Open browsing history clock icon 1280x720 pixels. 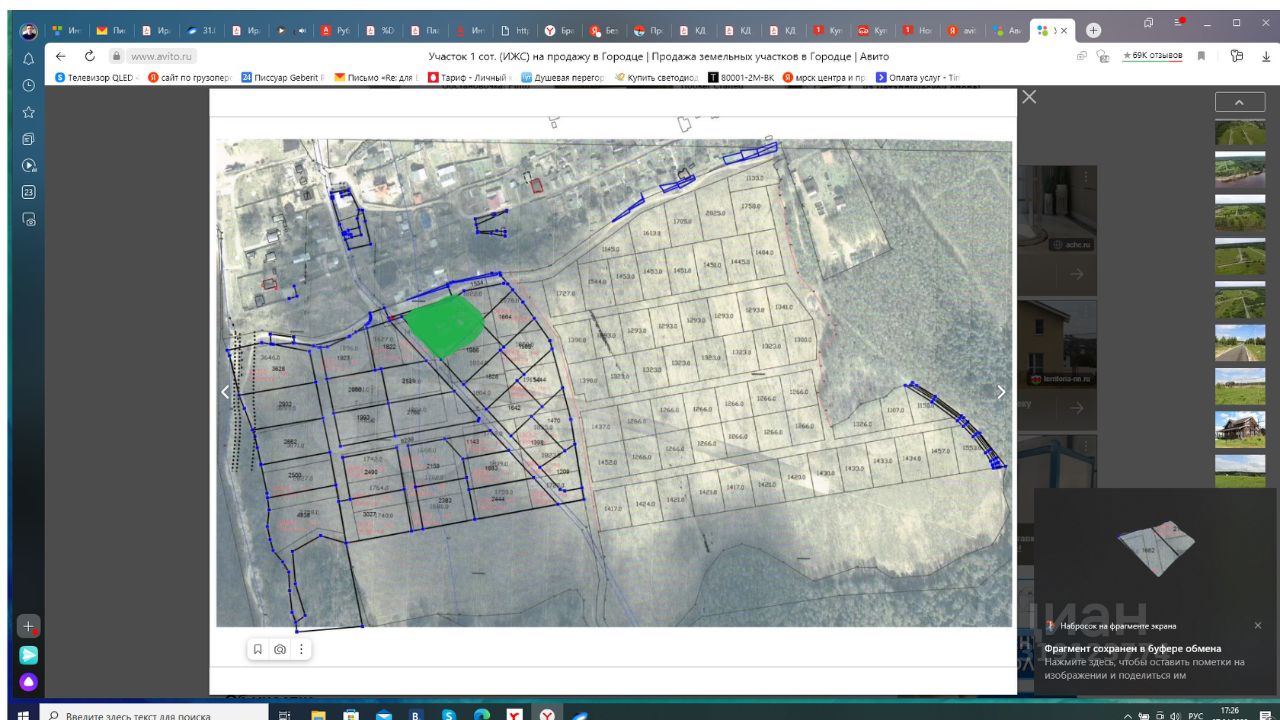[x=29, y=86]
